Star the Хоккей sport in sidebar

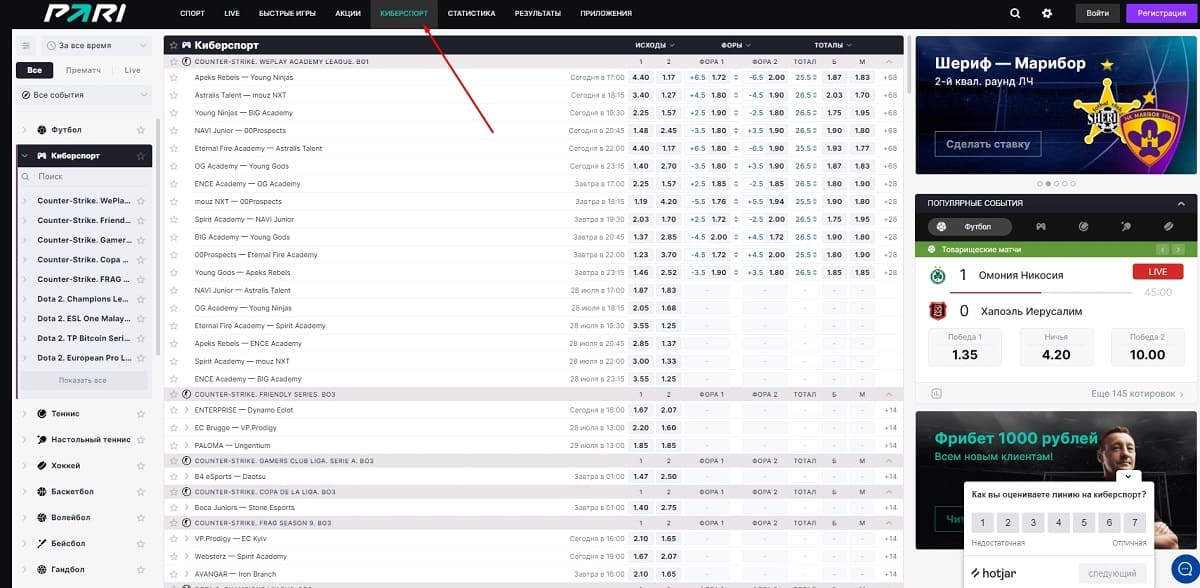[141, 465]
